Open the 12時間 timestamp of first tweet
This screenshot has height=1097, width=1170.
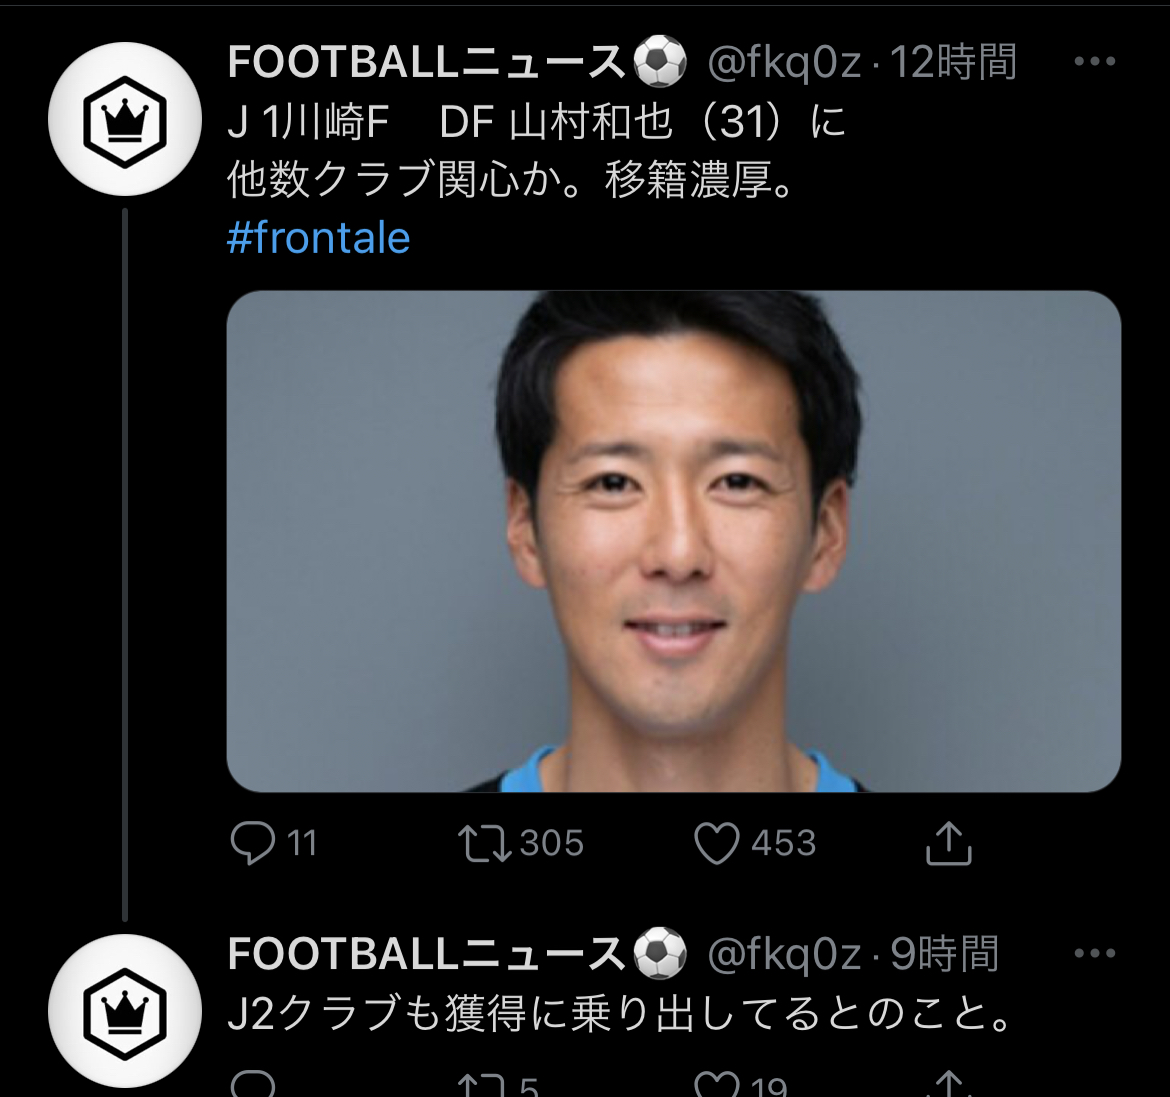(952, 62)
